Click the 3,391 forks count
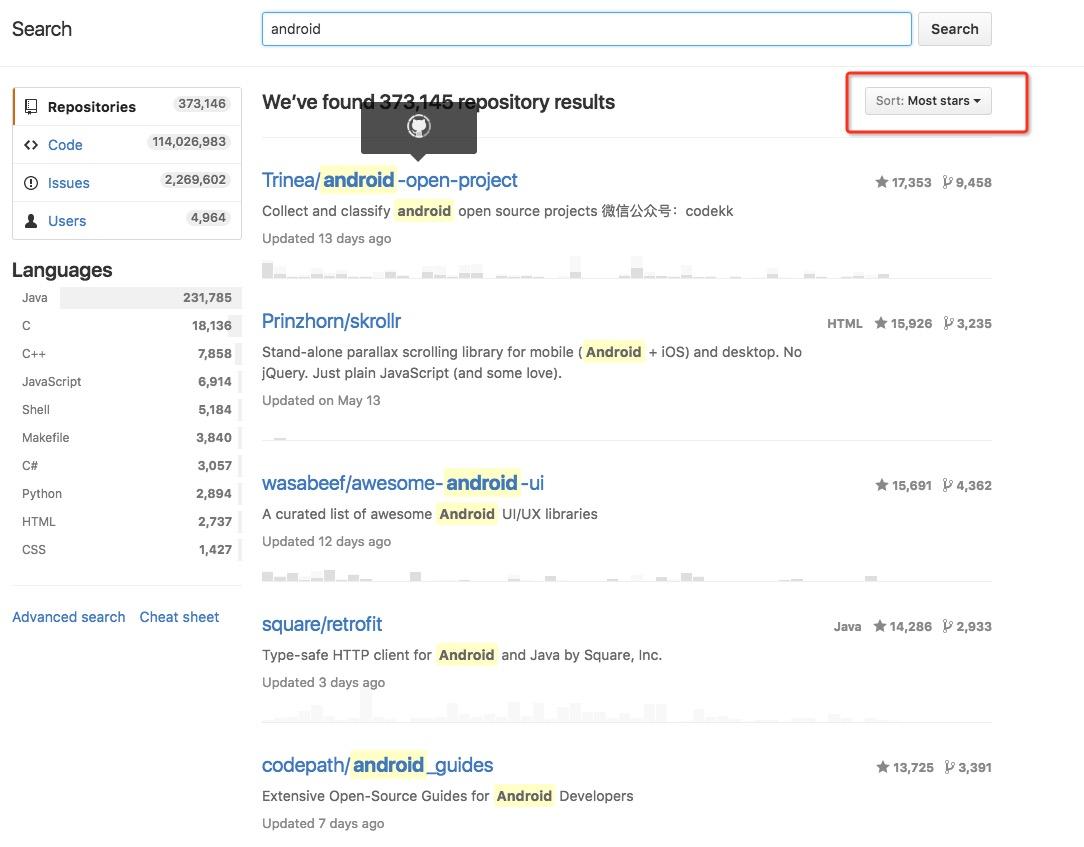 click(x=975, y=767)
